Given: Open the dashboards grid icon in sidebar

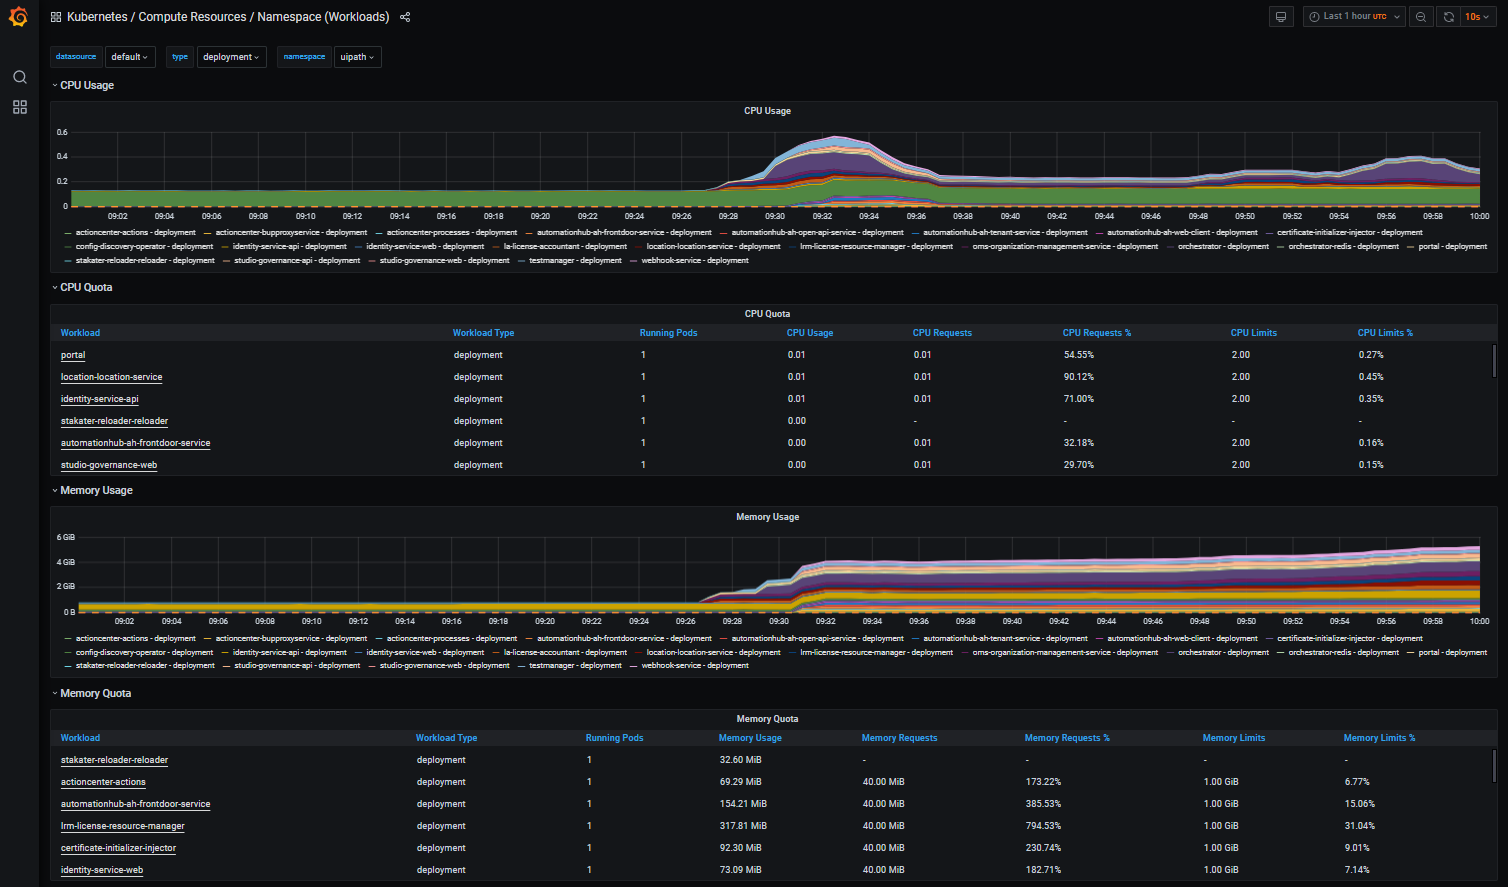Looking at the screenshot, I should [19, 107].
